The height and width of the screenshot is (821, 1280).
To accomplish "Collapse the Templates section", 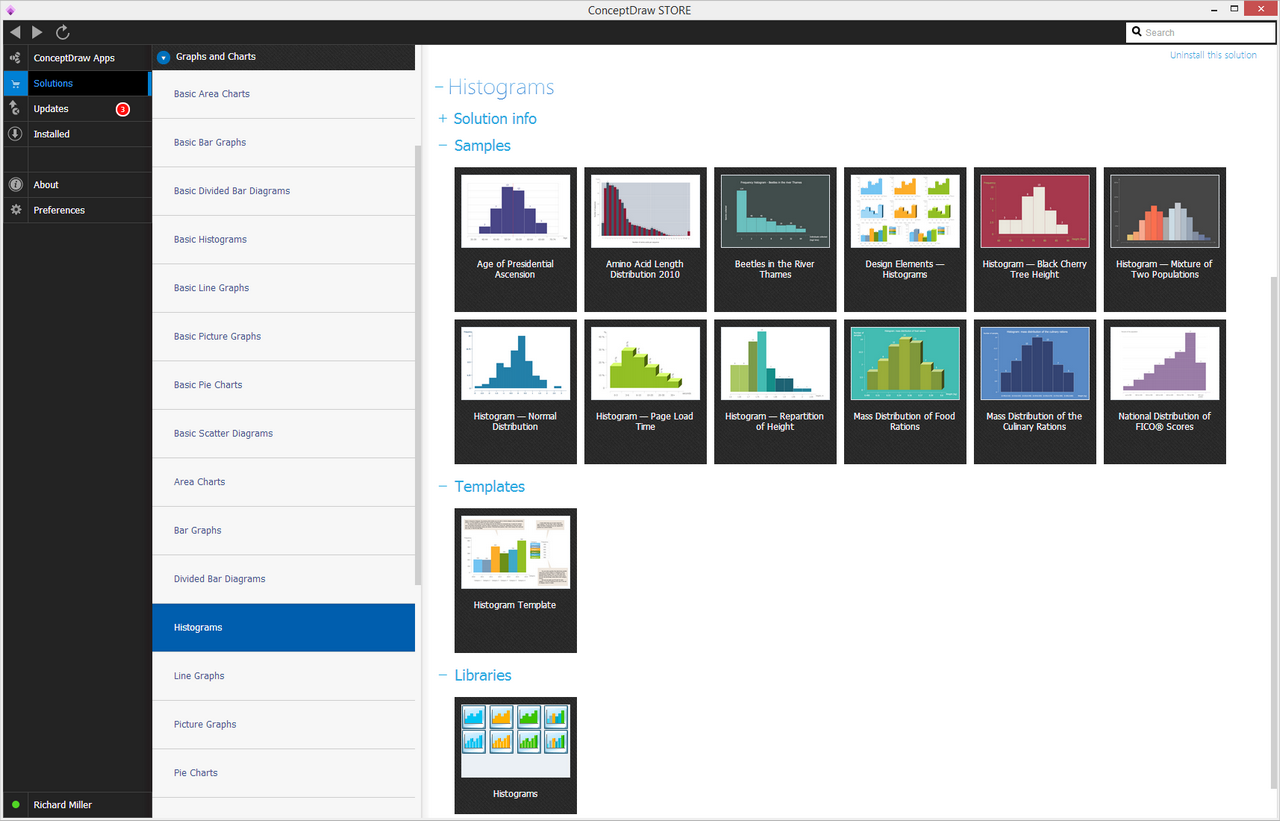I will tap(443, 486).
